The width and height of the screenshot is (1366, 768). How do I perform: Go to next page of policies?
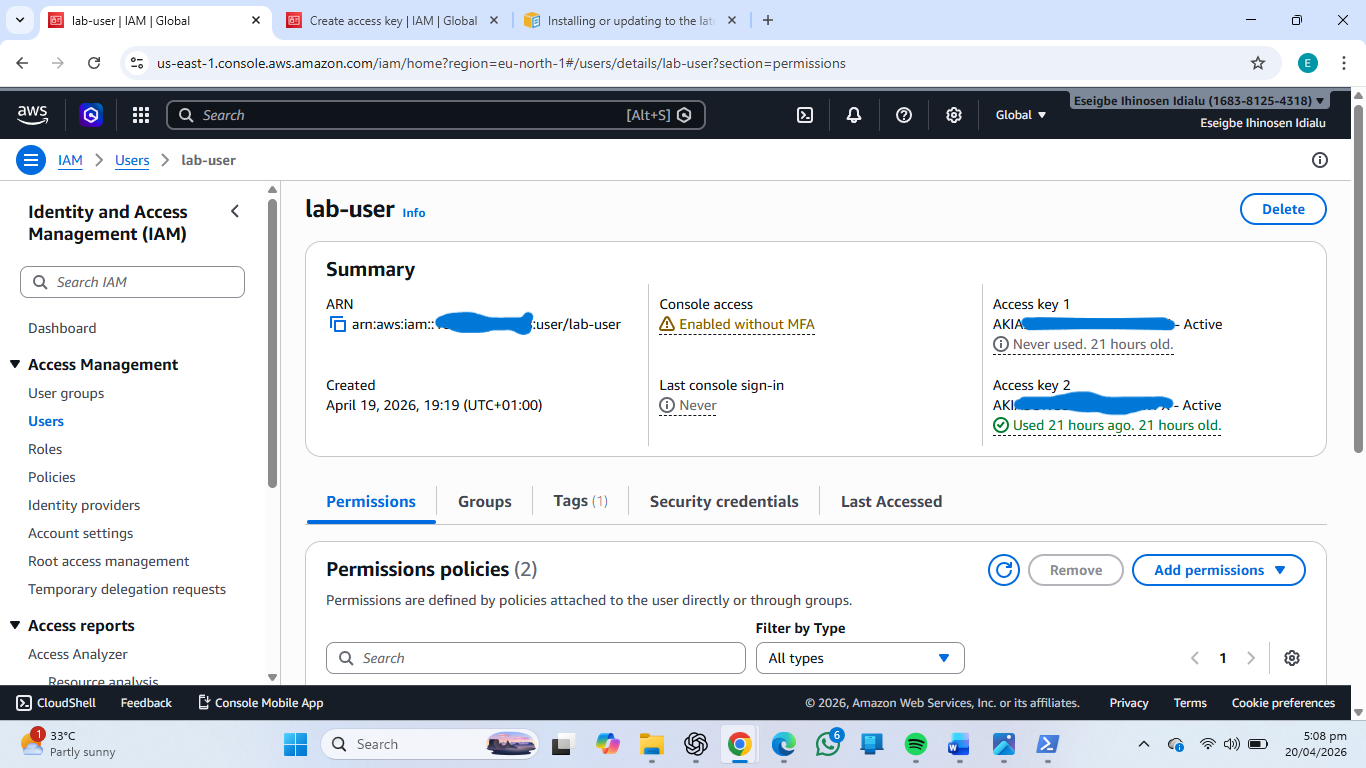(1251, 658)
